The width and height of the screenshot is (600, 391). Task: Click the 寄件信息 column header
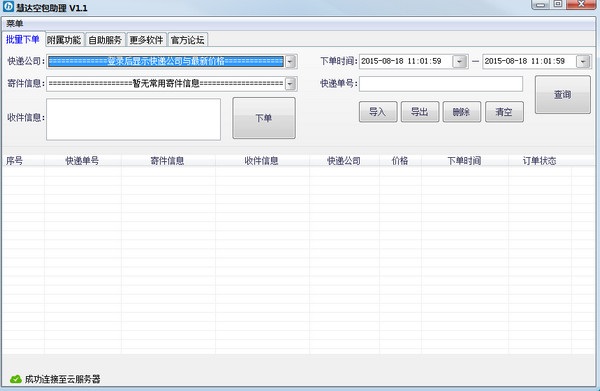pos(168,161)
